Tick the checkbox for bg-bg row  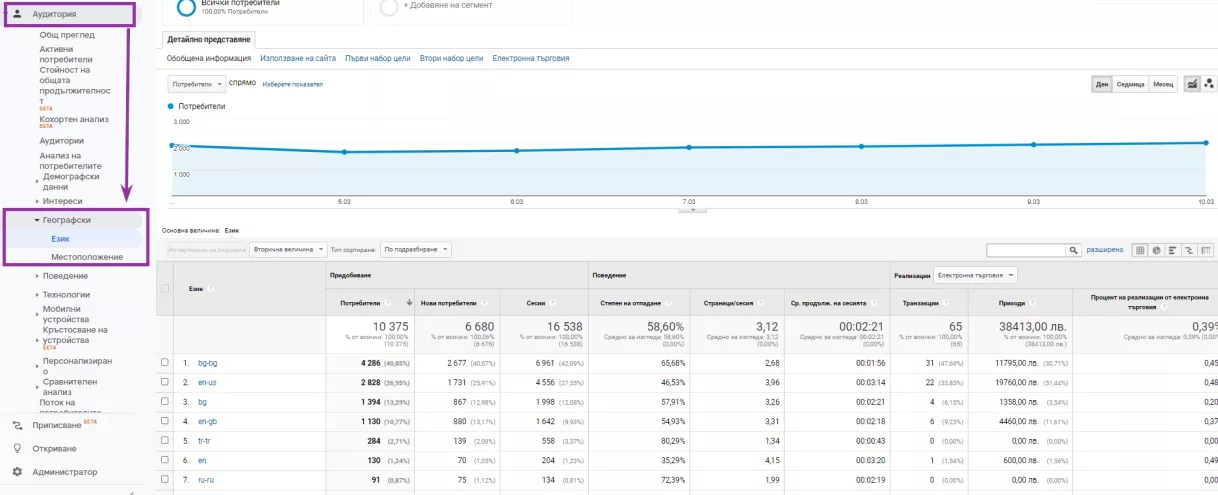point(165,363)
